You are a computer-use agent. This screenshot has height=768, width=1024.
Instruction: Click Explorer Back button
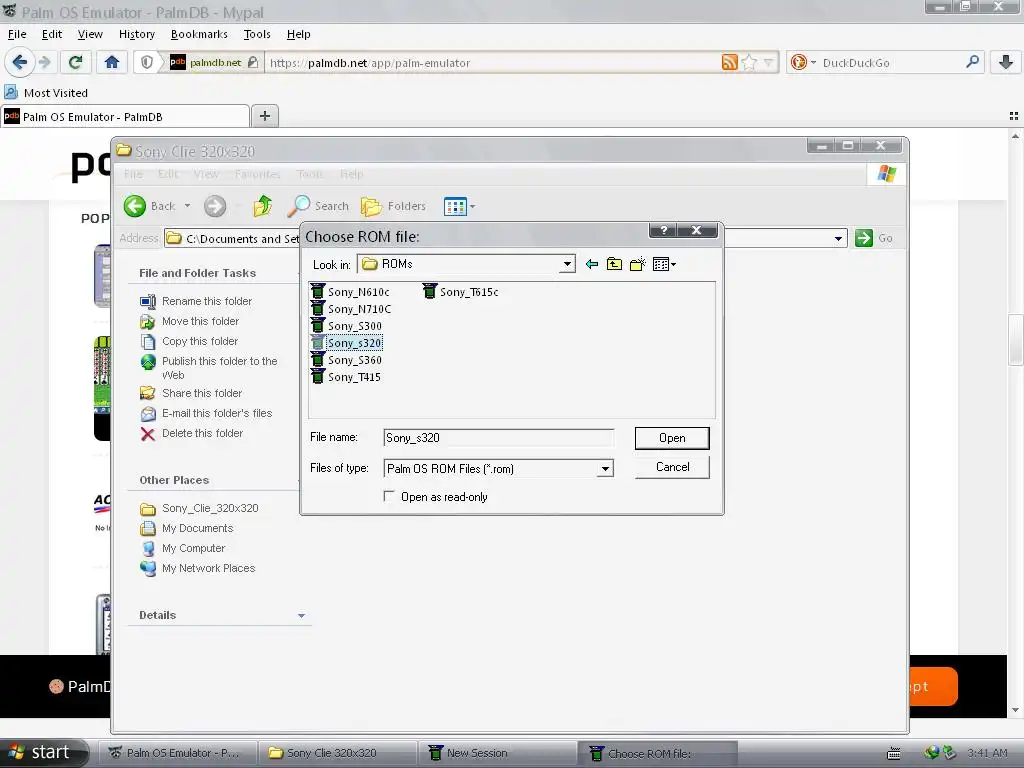(150, 206)
